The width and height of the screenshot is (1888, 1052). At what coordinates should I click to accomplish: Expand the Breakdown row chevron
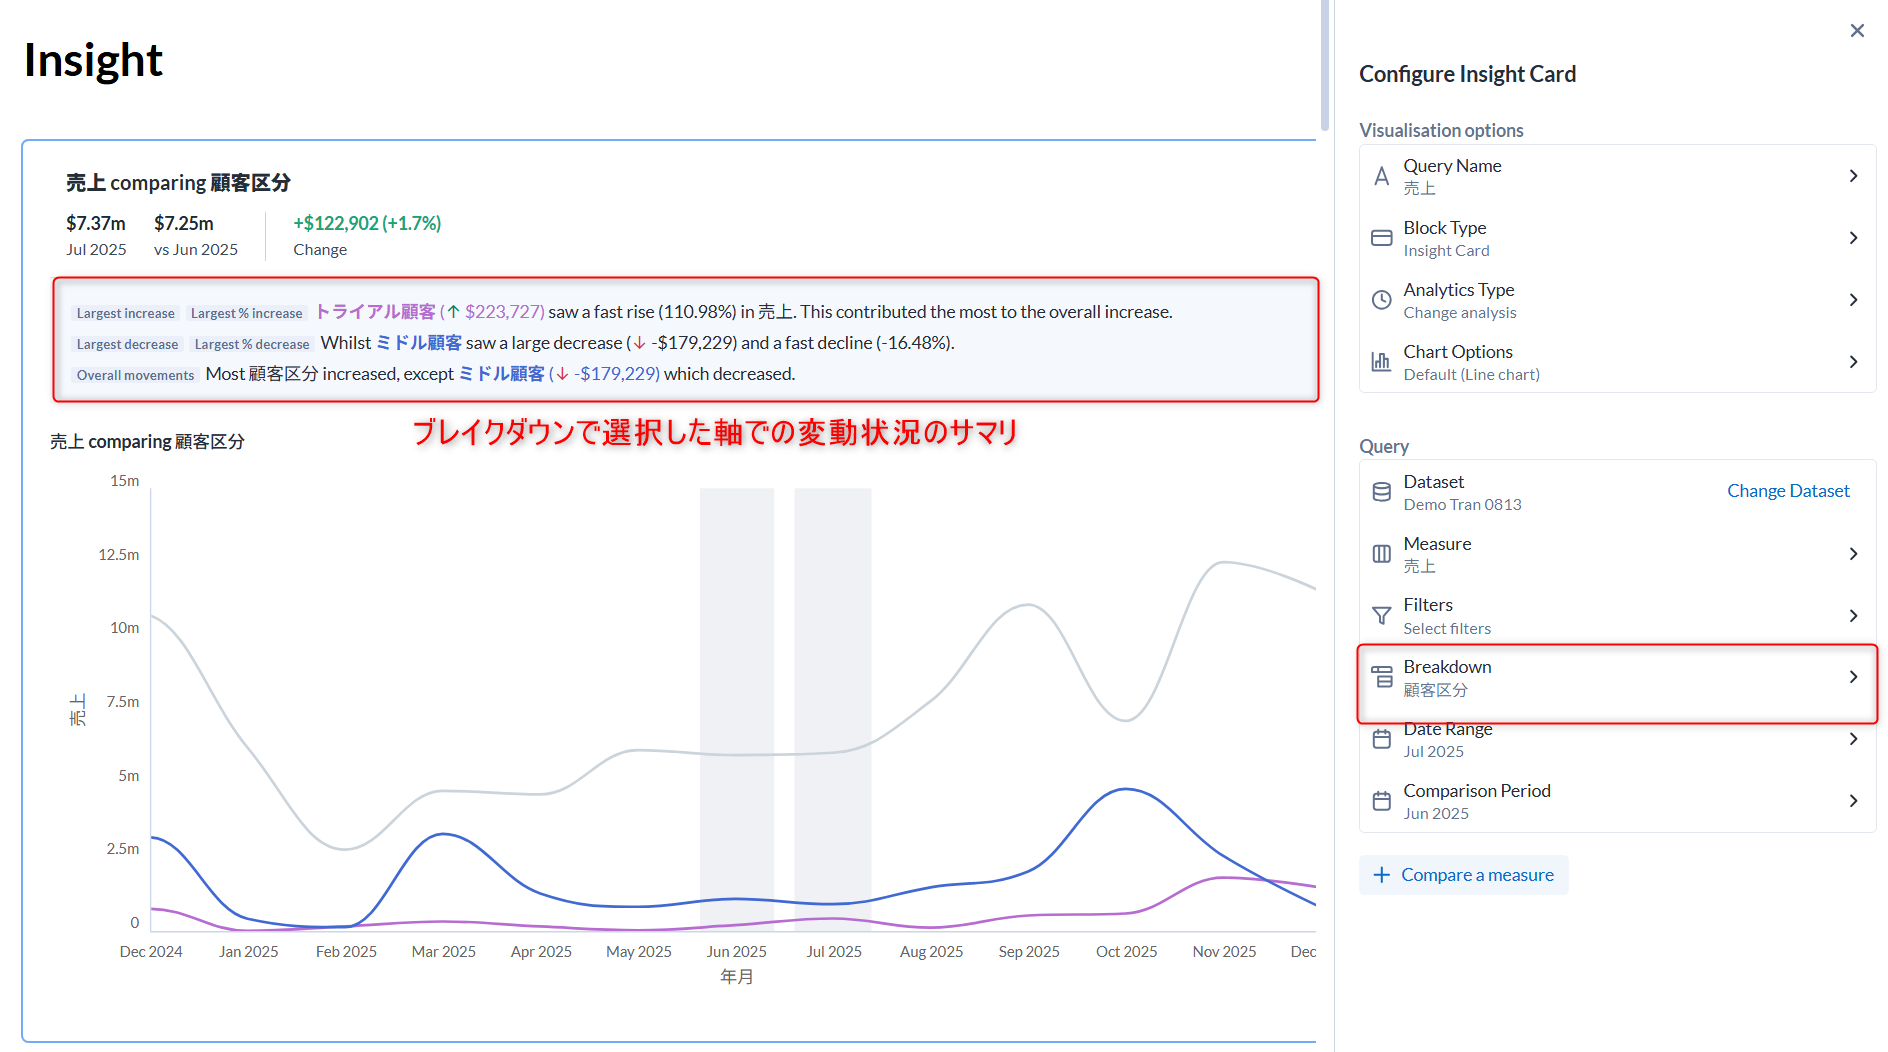pos(1853,677)
